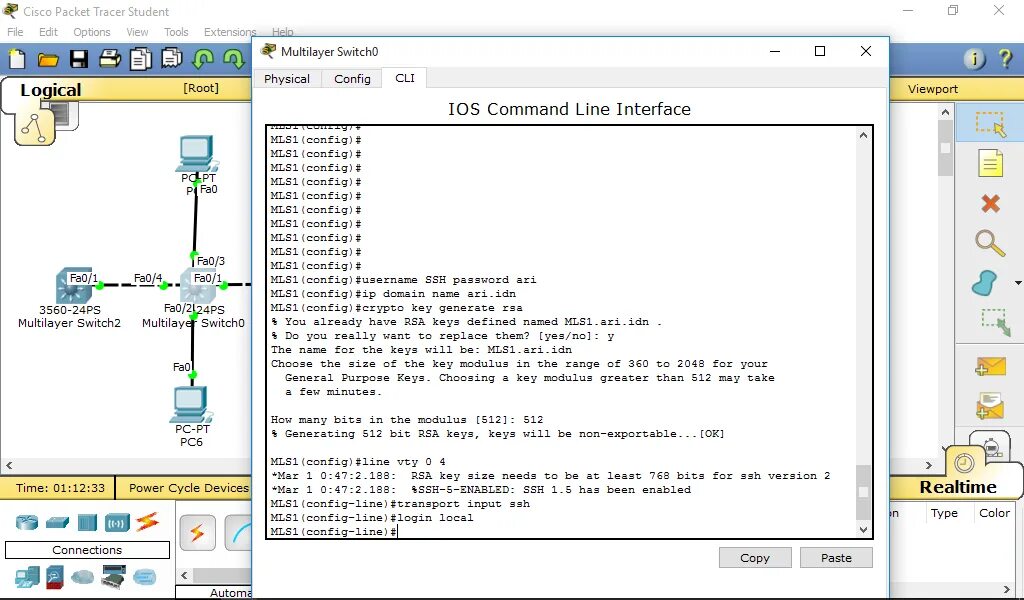Choose the Draw Polygon shape tool
This screenshot has width=1024, height=600.
985,283
